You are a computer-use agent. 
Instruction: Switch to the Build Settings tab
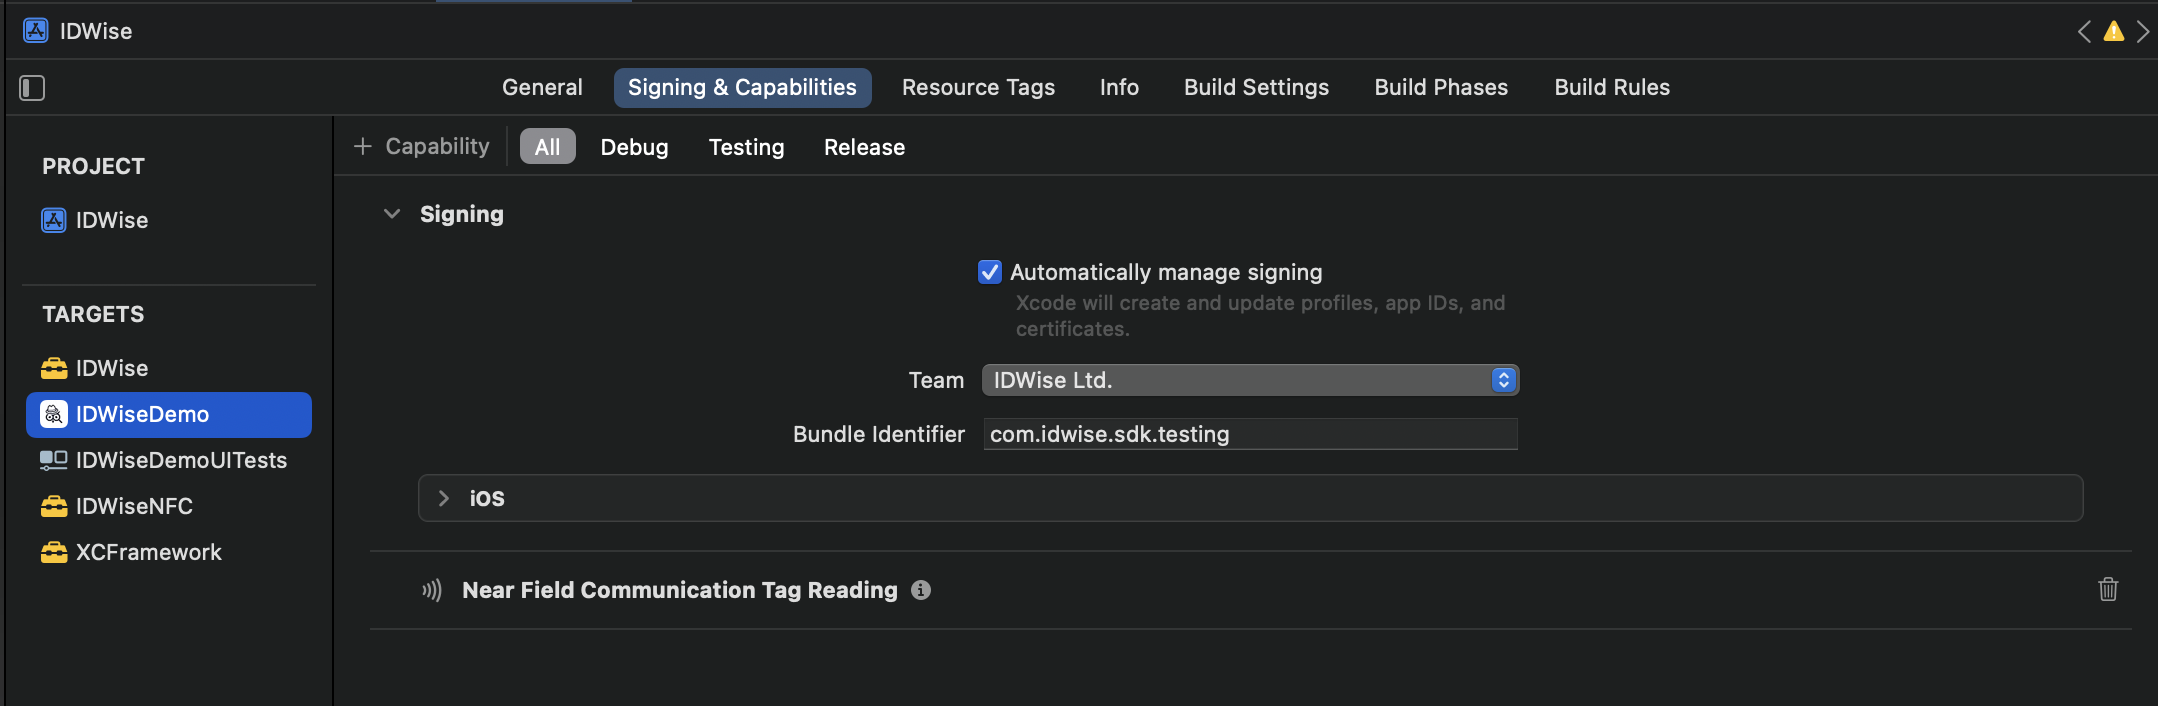click(x=1256, y=88)
